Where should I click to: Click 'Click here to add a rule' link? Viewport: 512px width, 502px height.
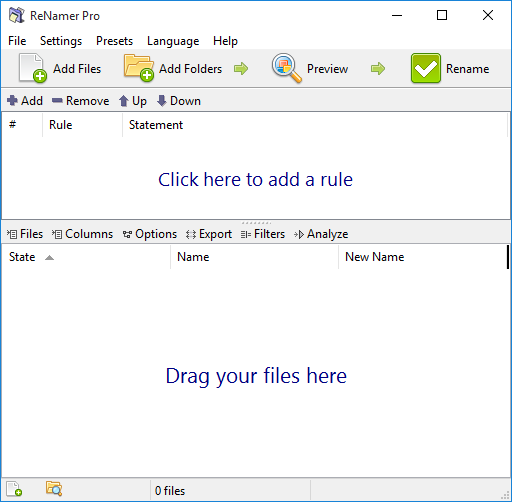pos(255,180)
